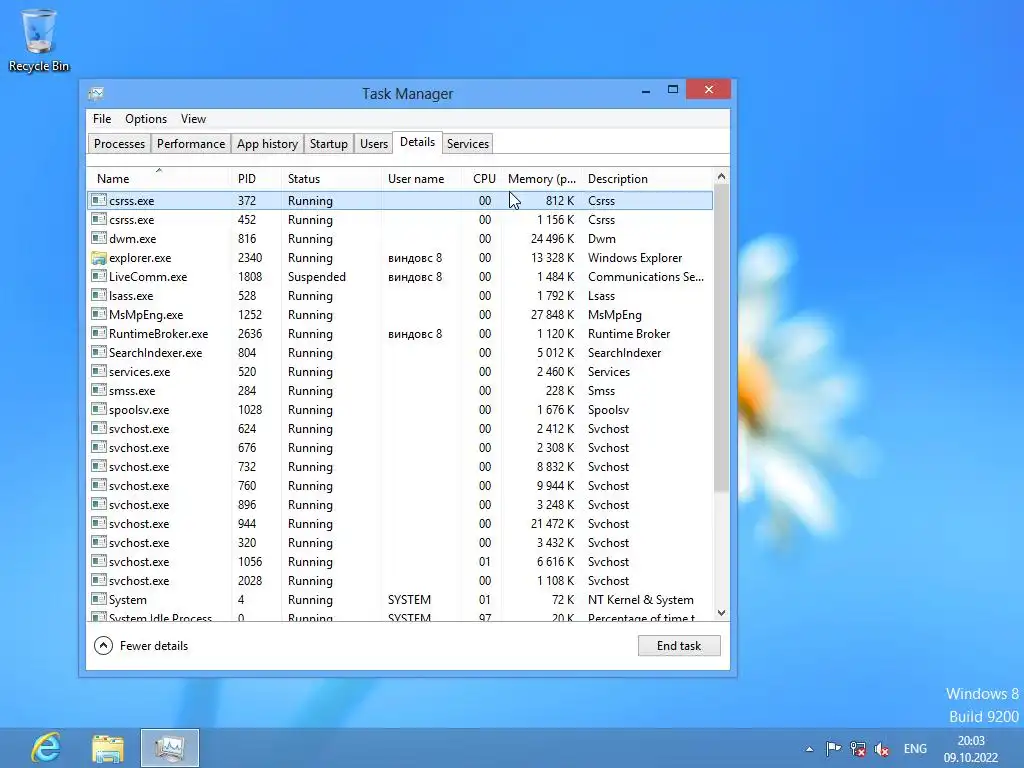Select the csrss.exe row with PID 452
The width and height of the screenshot is (1024, 768).
point(400,219)
